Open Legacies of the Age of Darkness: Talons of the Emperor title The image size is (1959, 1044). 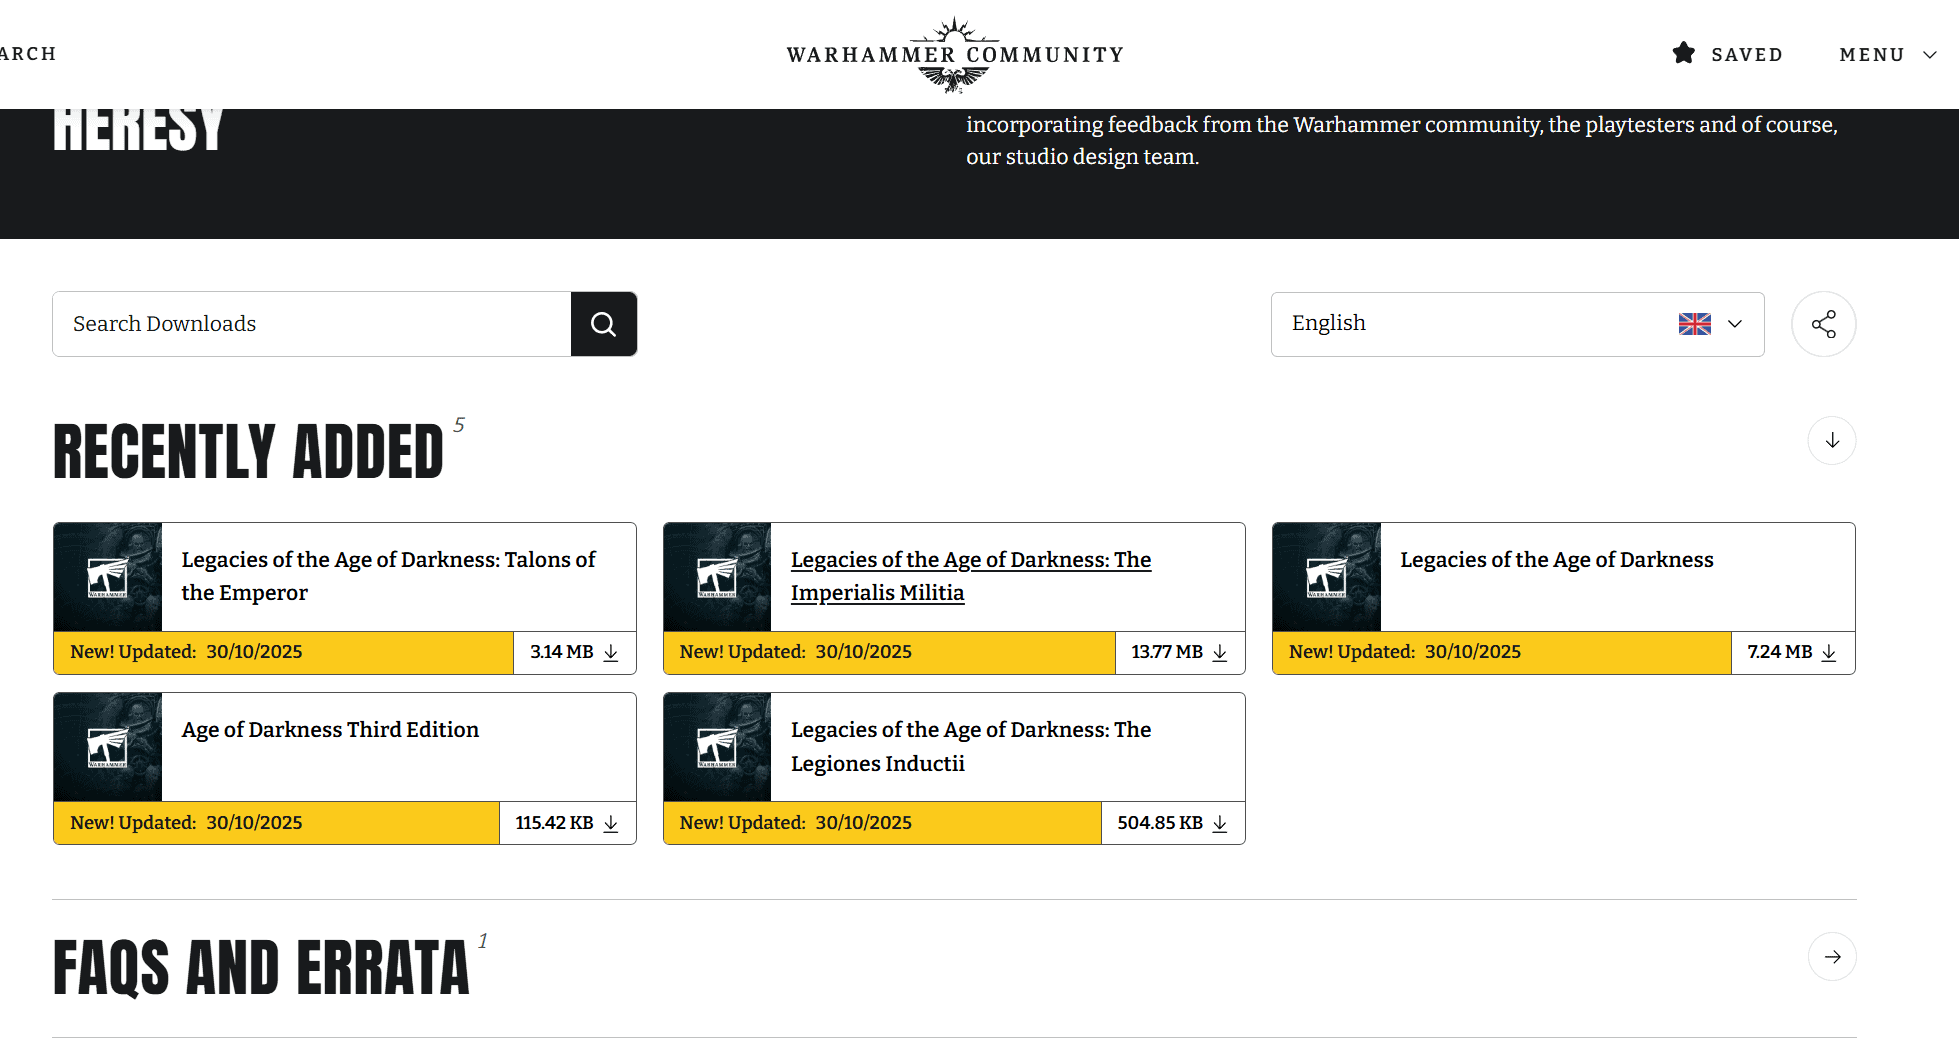[388, 576]
